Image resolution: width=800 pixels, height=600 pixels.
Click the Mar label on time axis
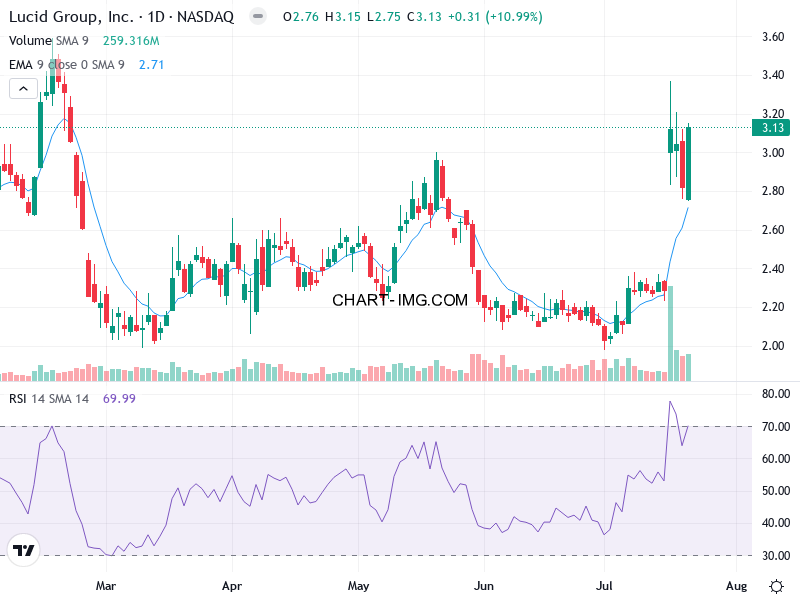pyautogui.click(x=106, y=586)
